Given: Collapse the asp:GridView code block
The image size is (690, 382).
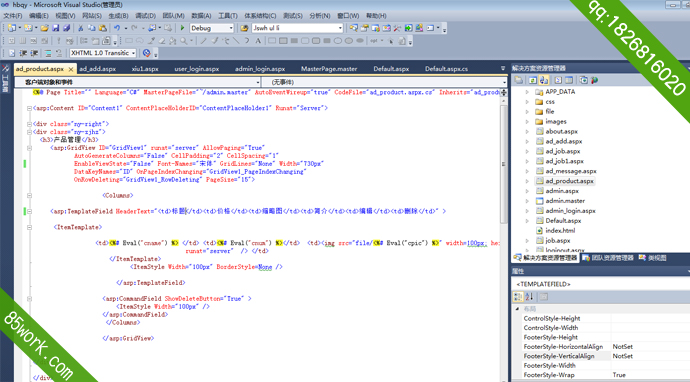Looking at the screenshot, I should (x=29, y=148).
